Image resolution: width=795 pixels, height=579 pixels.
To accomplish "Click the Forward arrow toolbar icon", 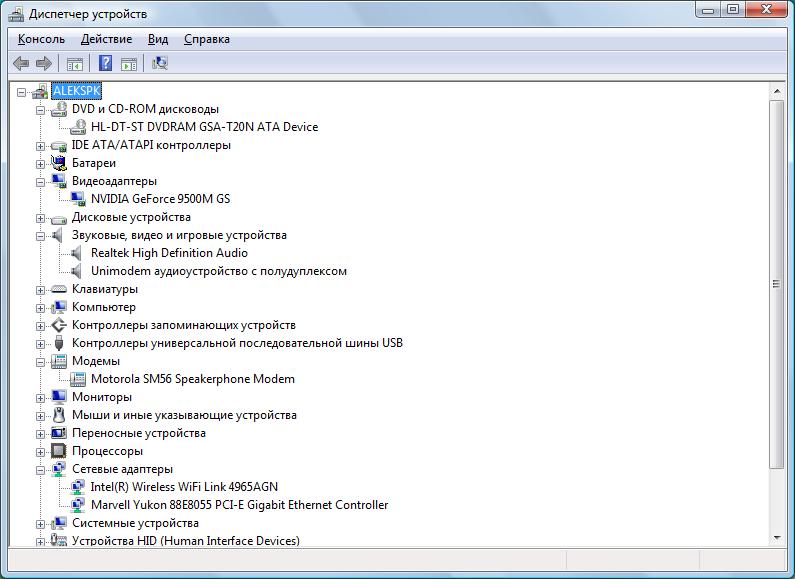I will click(43, 64).
